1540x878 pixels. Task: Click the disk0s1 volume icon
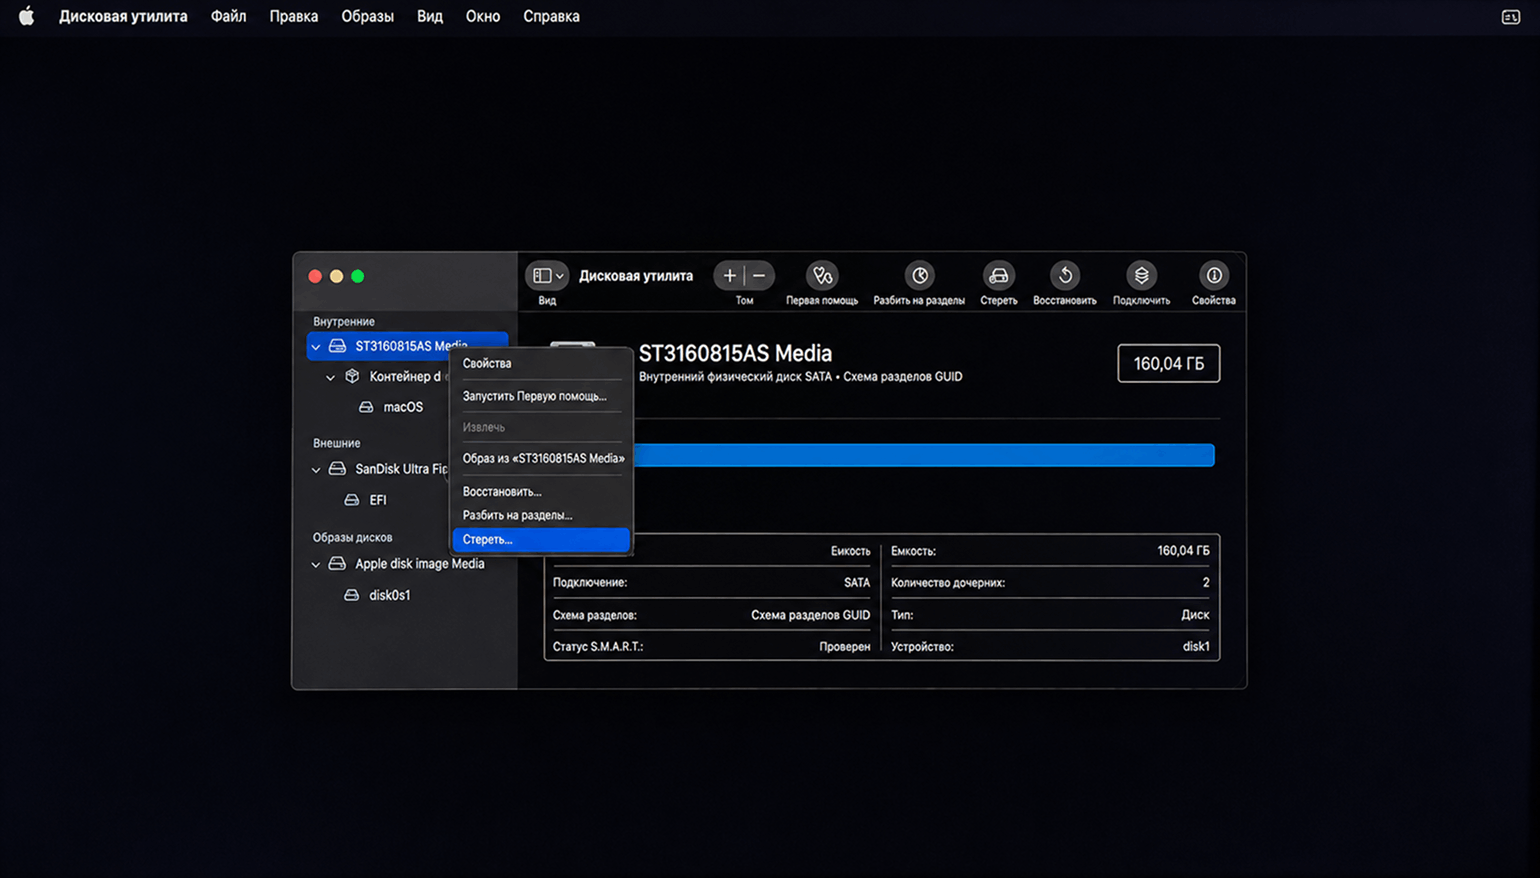point(352,595)
